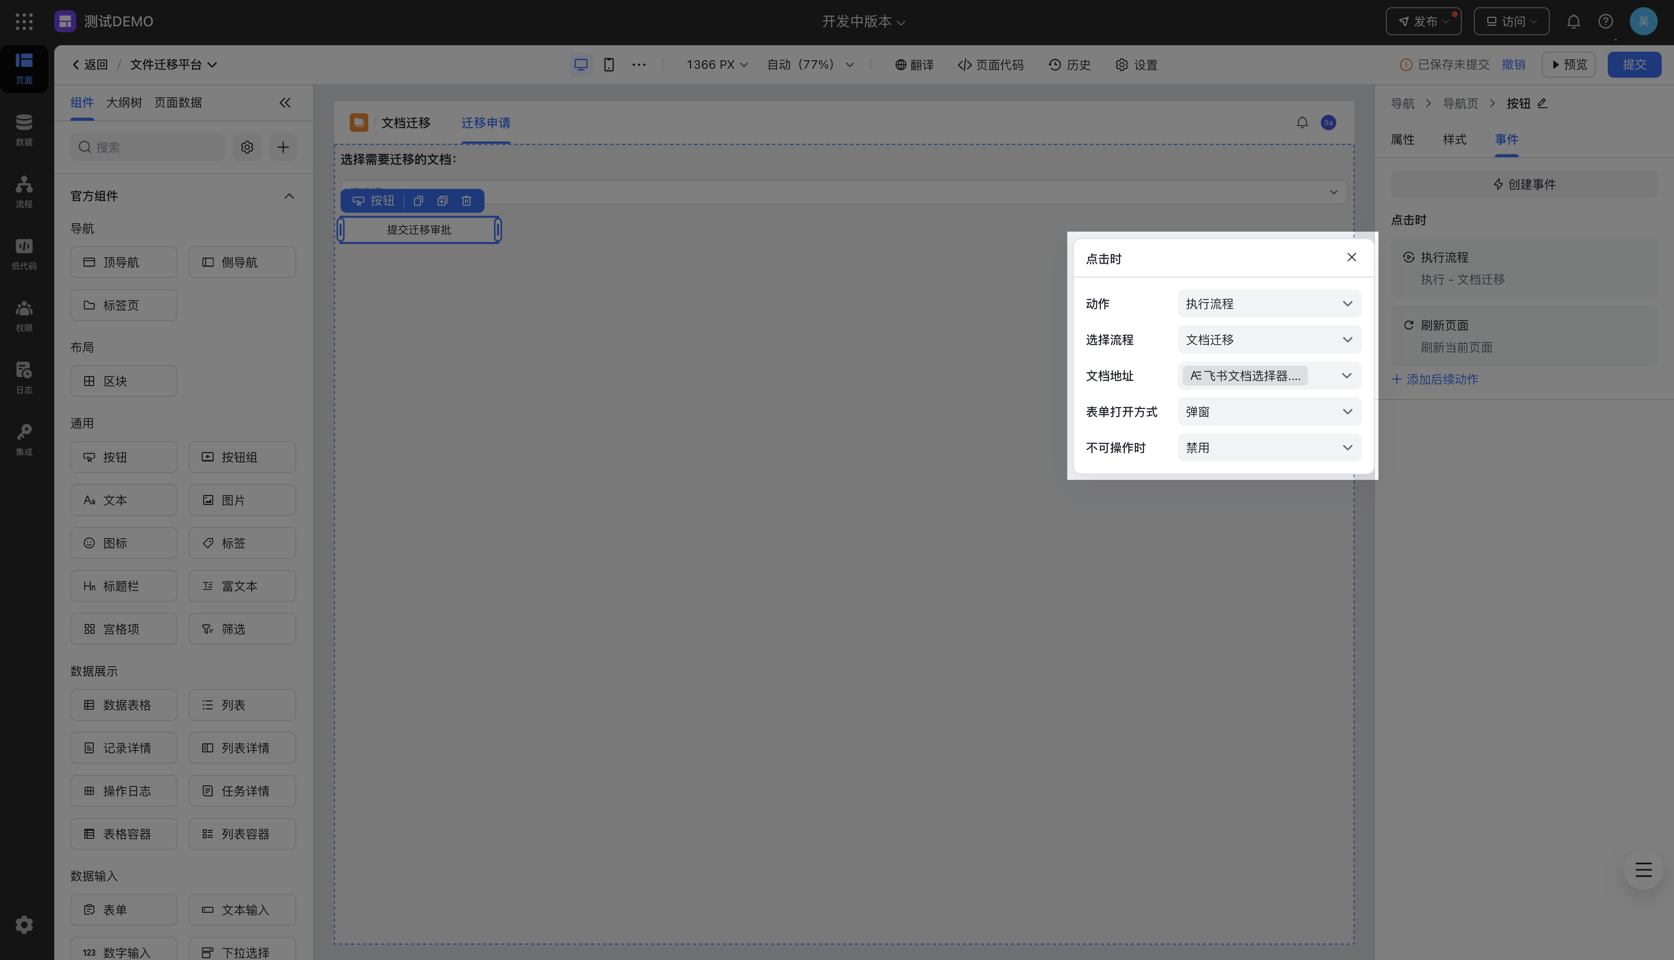Open the Pages section in left sidebar

24,68
